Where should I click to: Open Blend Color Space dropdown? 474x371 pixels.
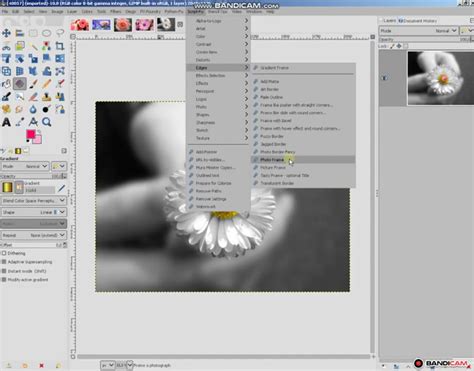[x=33, y=200]
